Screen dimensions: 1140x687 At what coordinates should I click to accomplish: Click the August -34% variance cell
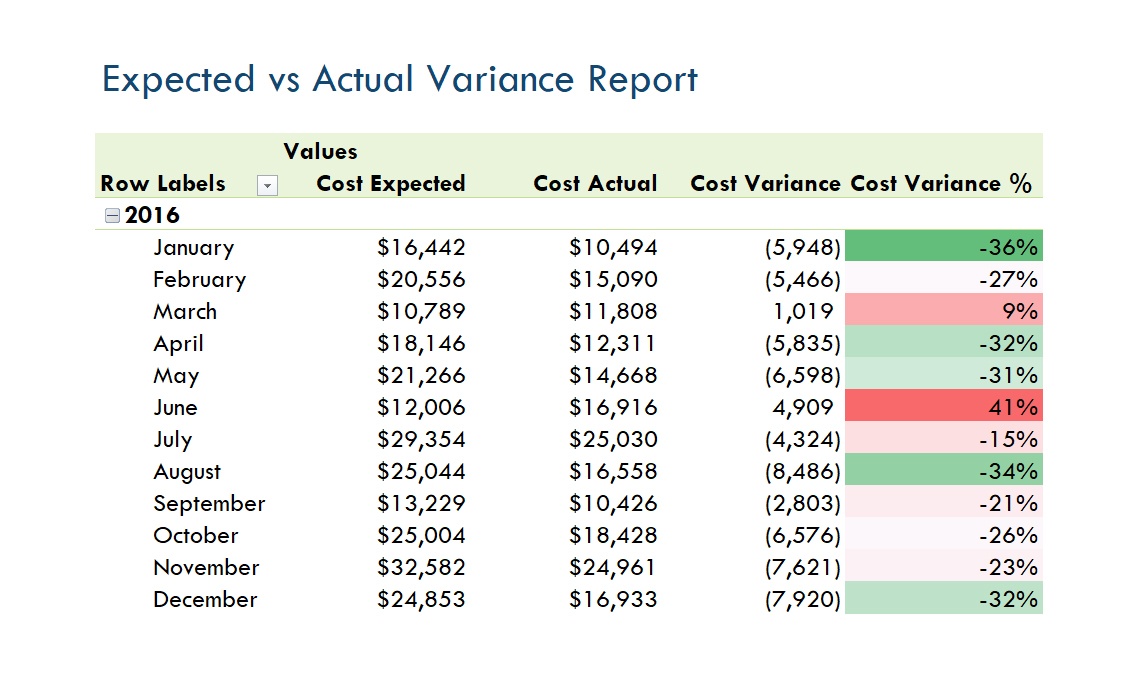tap(944, 470)
